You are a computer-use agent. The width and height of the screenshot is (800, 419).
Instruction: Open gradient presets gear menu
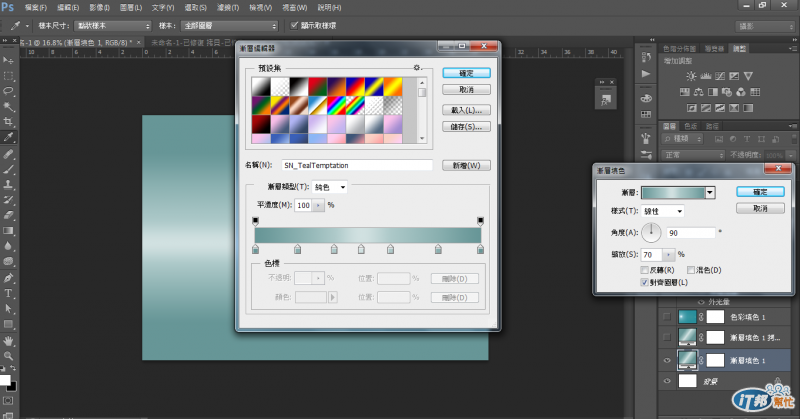[x=417, y=68]
